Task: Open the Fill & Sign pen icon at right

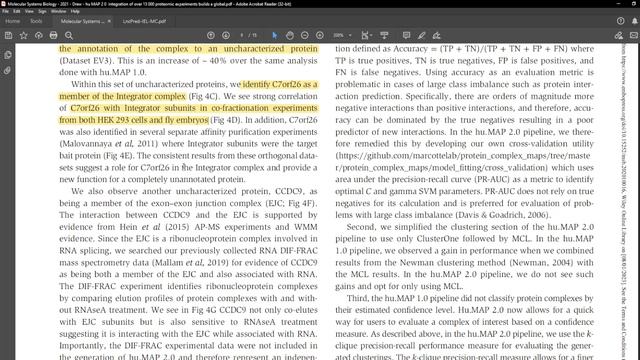Action: pos(619,36)
